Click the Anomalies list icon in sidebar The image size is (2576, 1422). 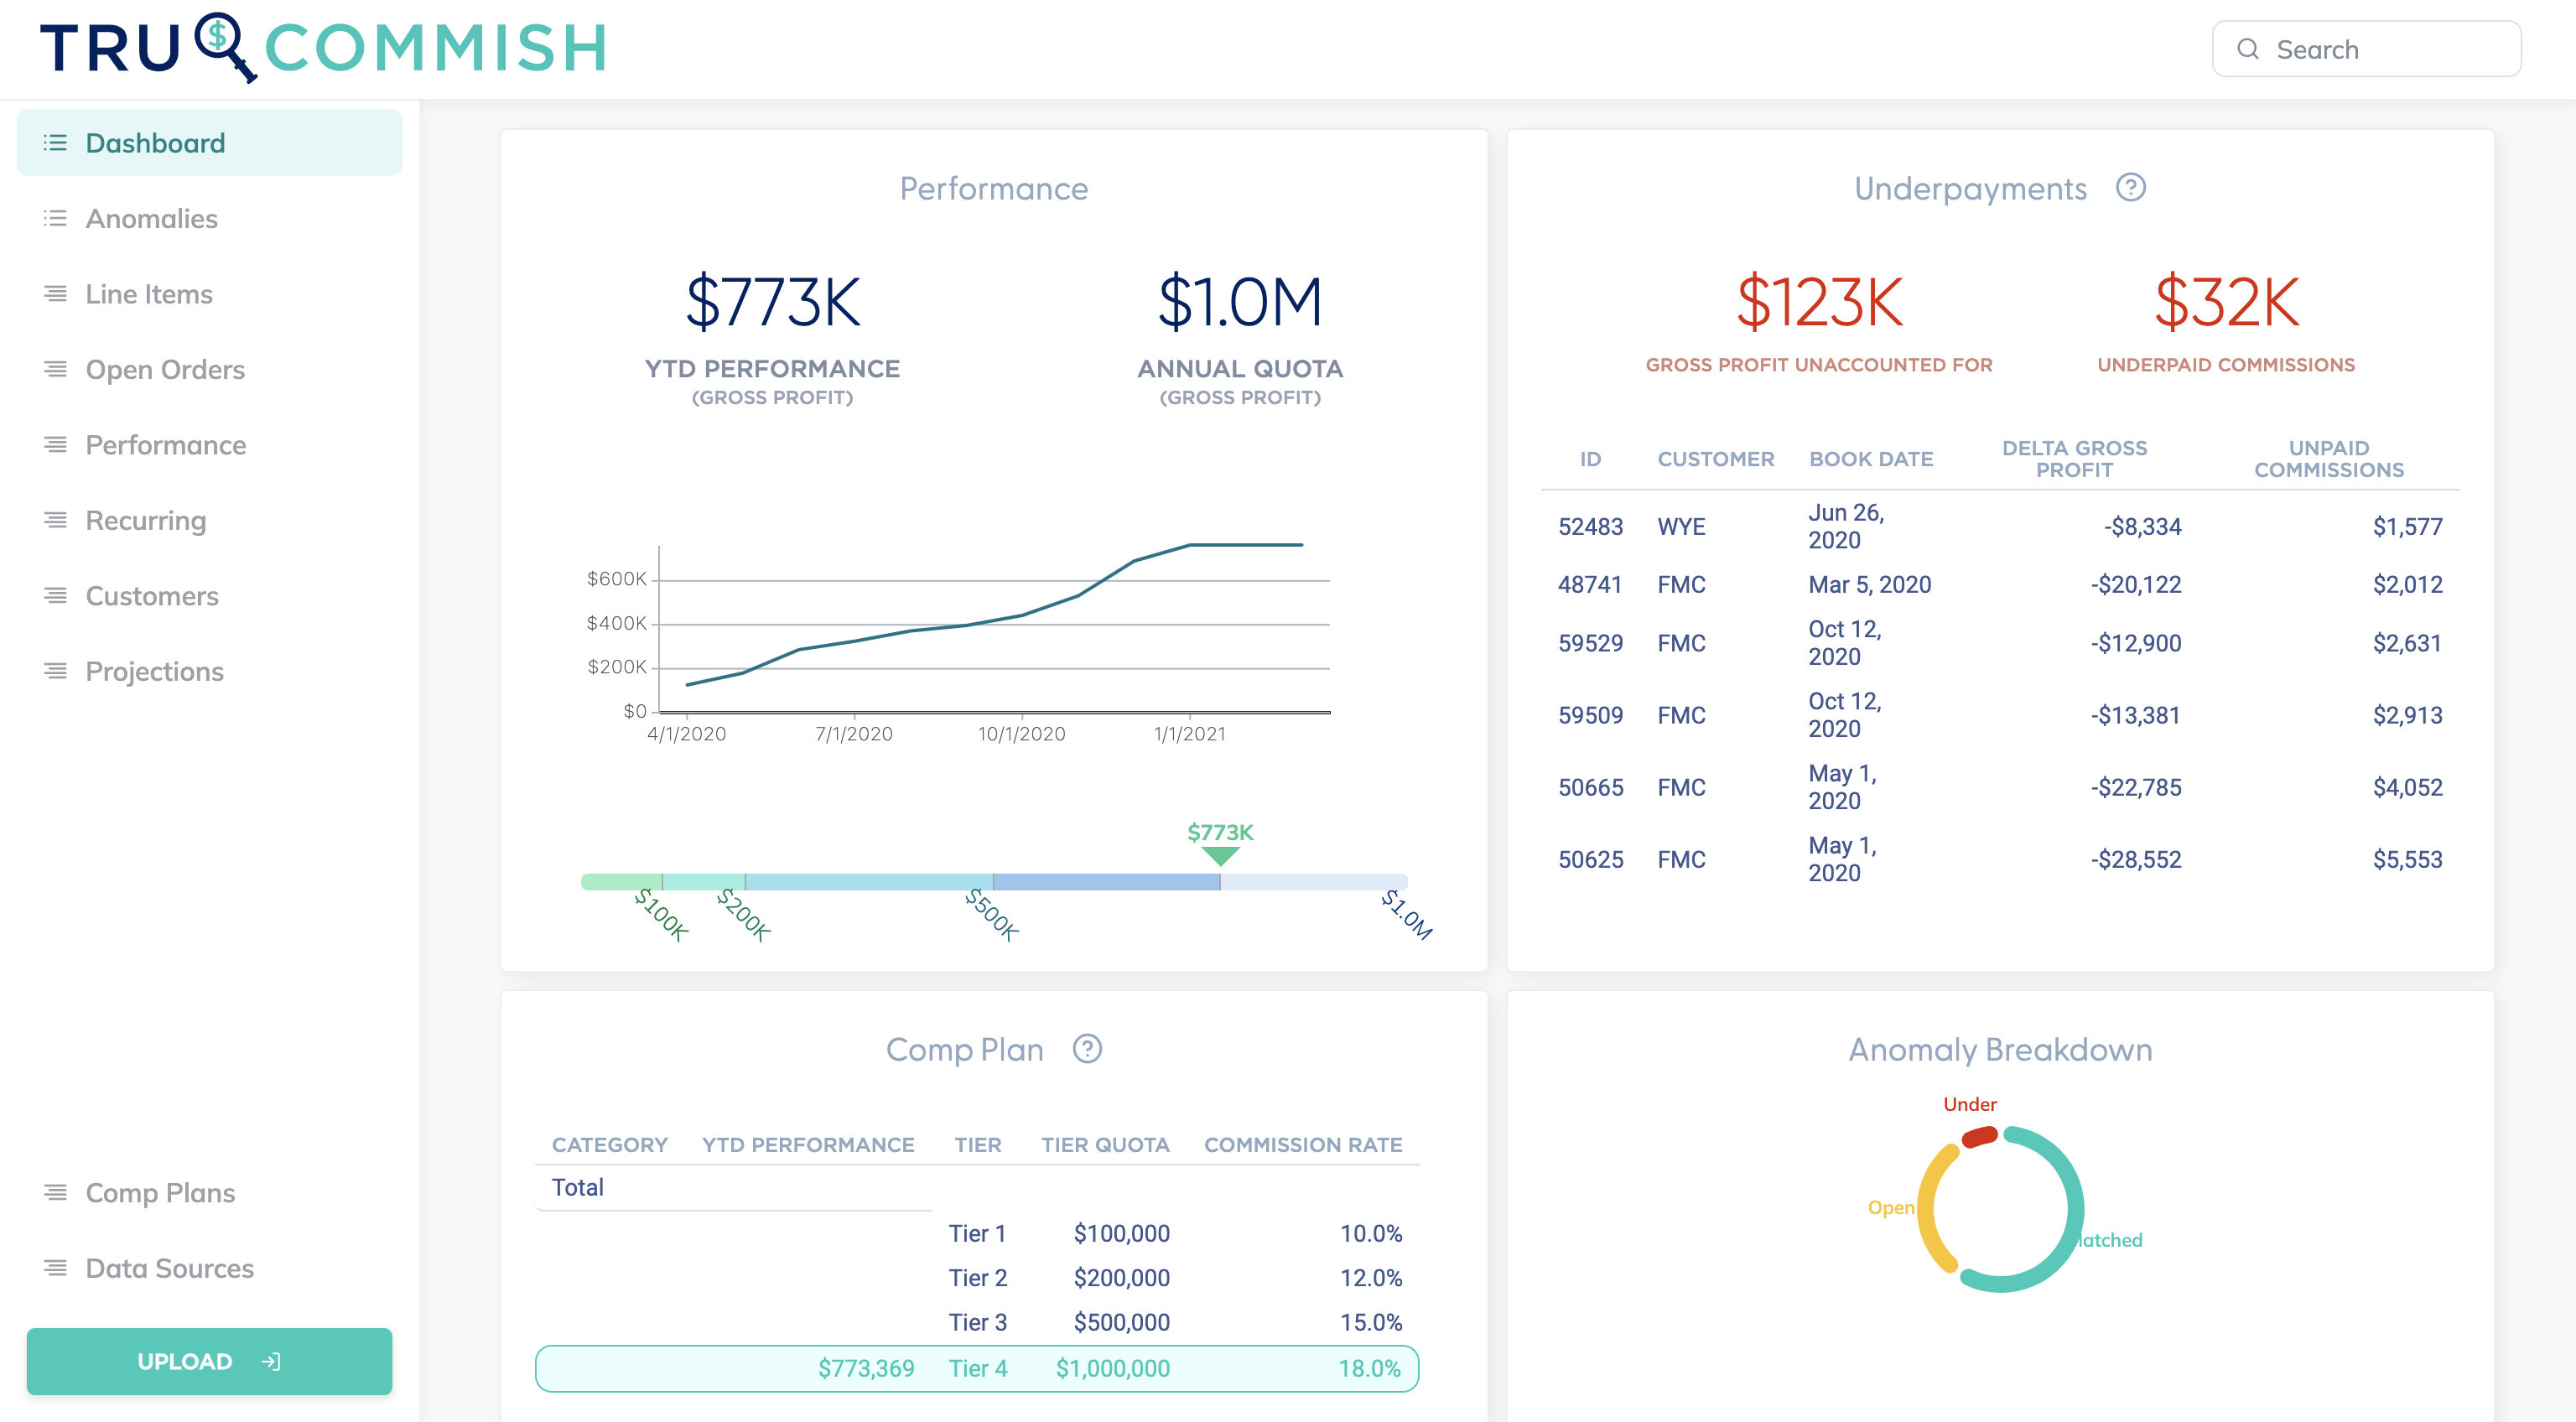[x=55, y=218]
